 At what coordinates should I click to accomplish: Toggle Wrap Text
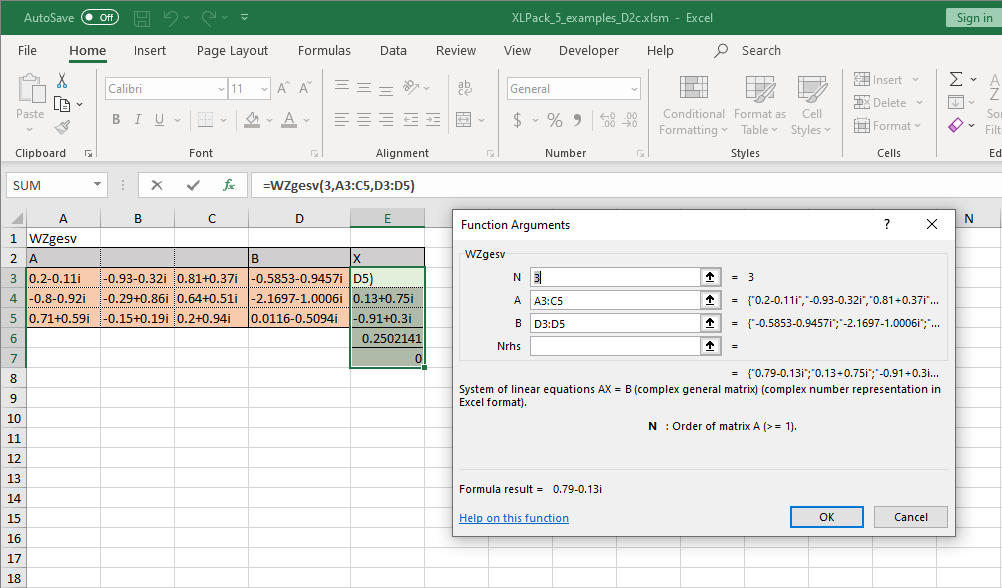click(465, 87)
